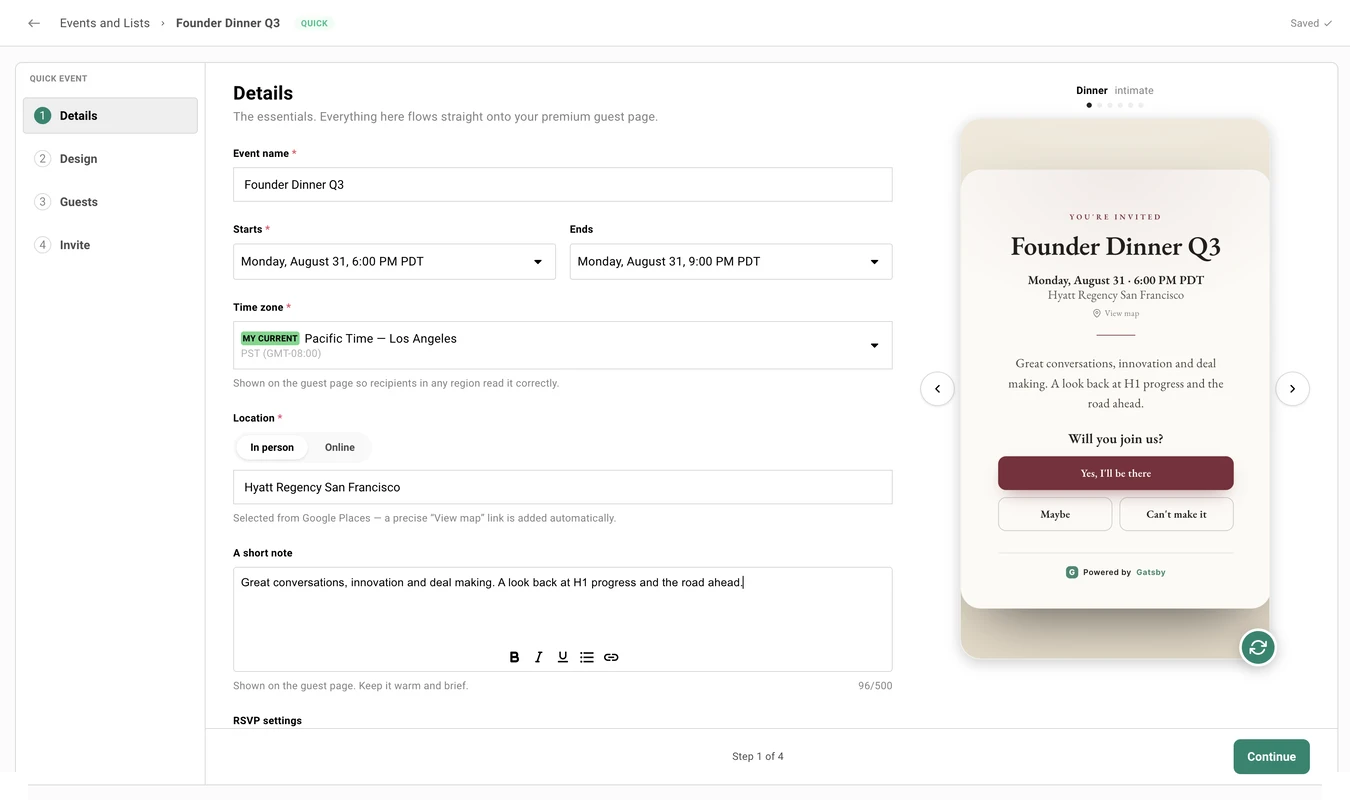Show previous preview design arrow

click(x=937, y=389)
